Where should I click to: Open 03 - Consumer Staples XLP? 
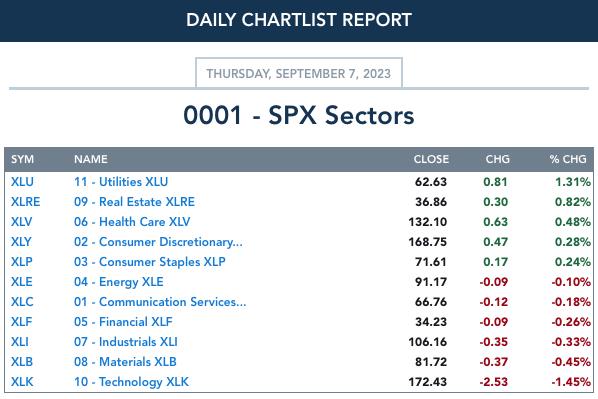point(150,262)
